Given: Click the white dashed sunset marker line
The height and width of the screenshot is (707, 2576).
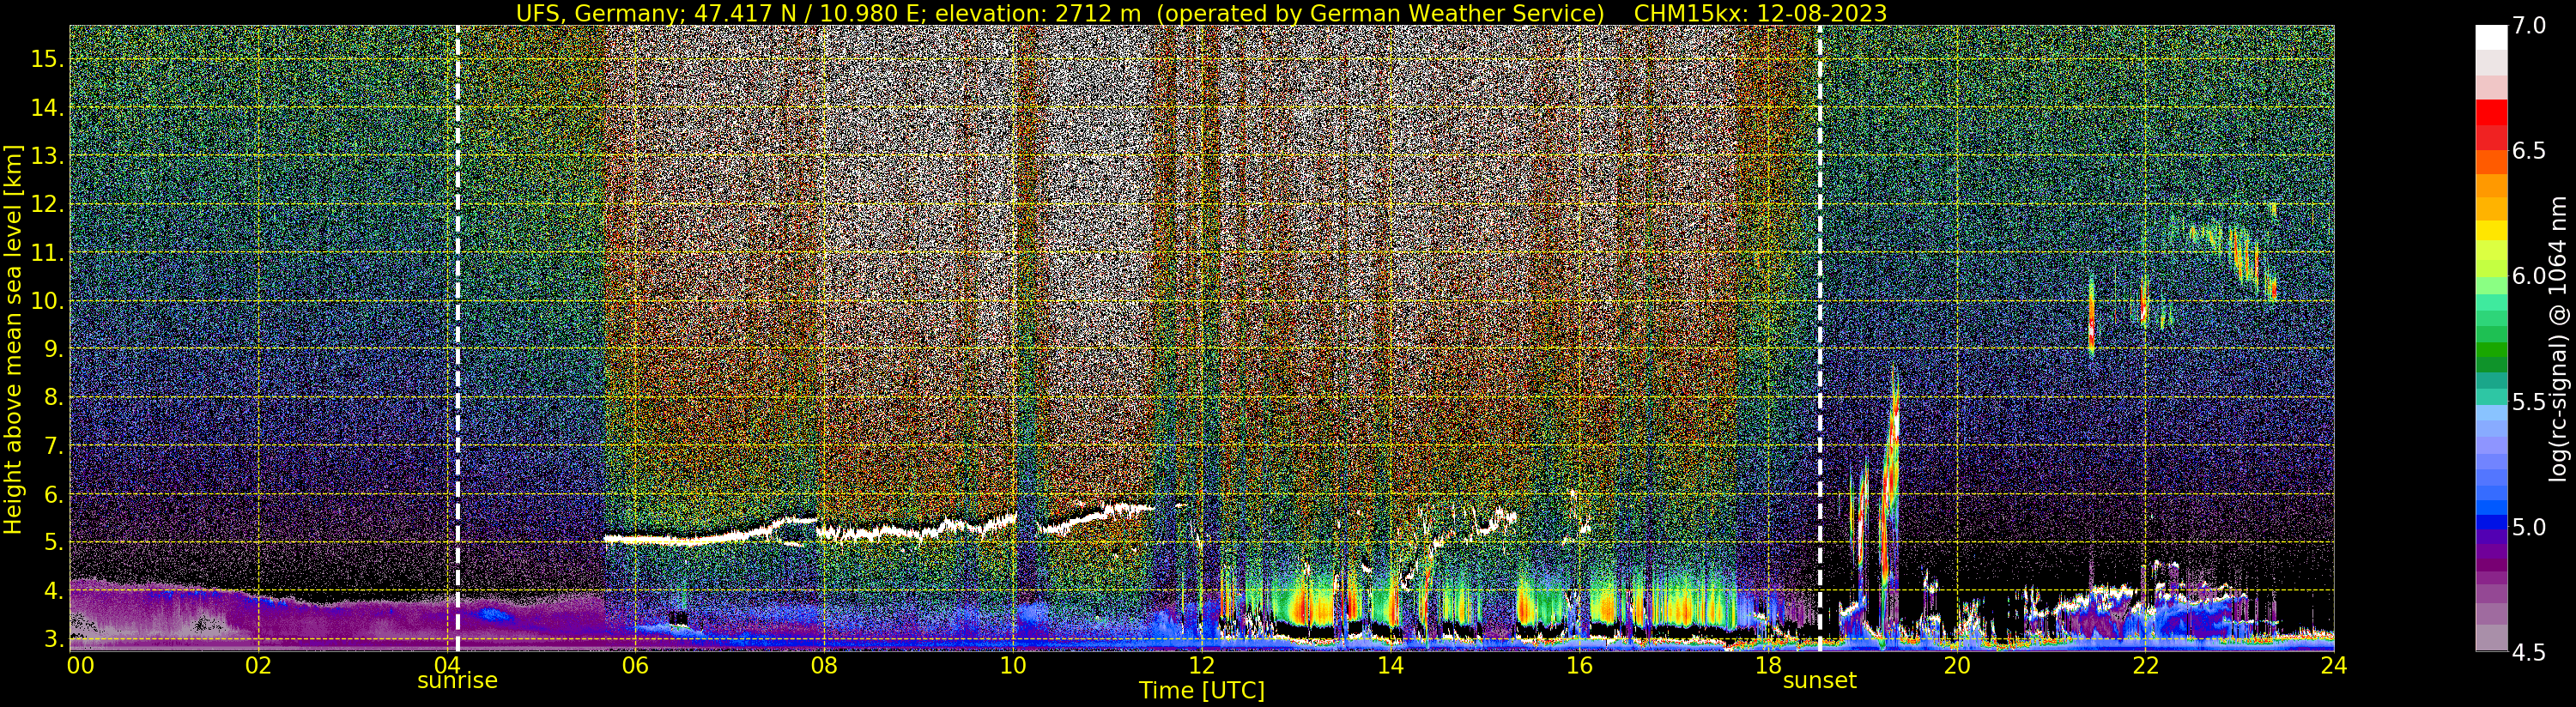Looking at the screenshot, I should pos(1819,338).
